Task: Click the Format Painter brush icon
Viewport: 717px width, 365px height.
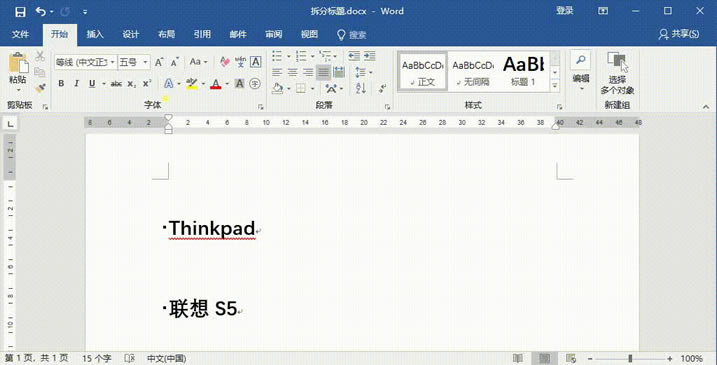Action: (40, 87)
